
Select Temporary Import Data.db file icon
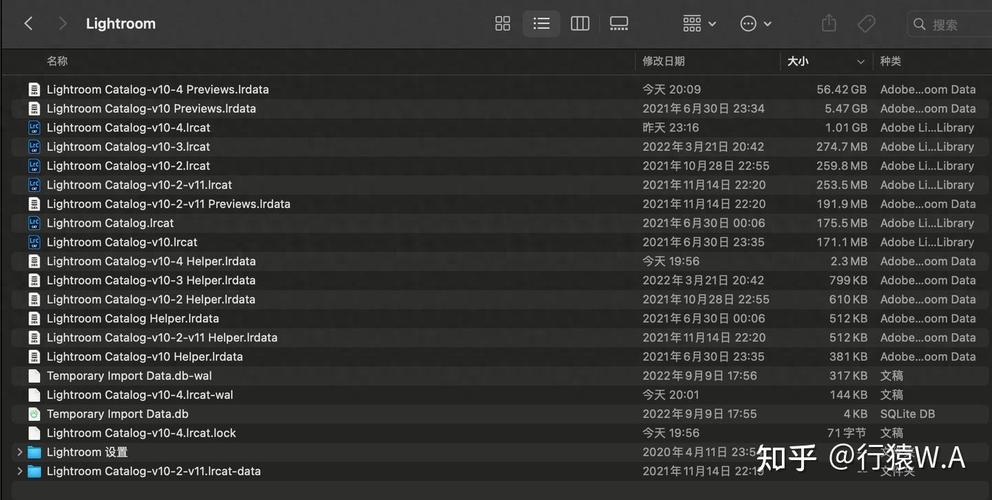34,414
